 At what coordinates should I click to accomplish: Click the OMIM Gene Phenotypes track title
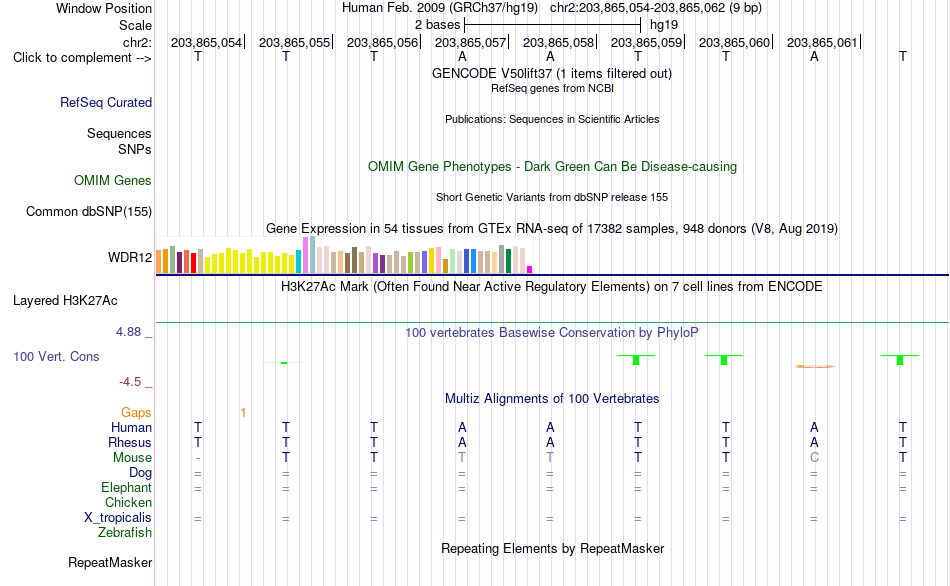tap(552, 167)
